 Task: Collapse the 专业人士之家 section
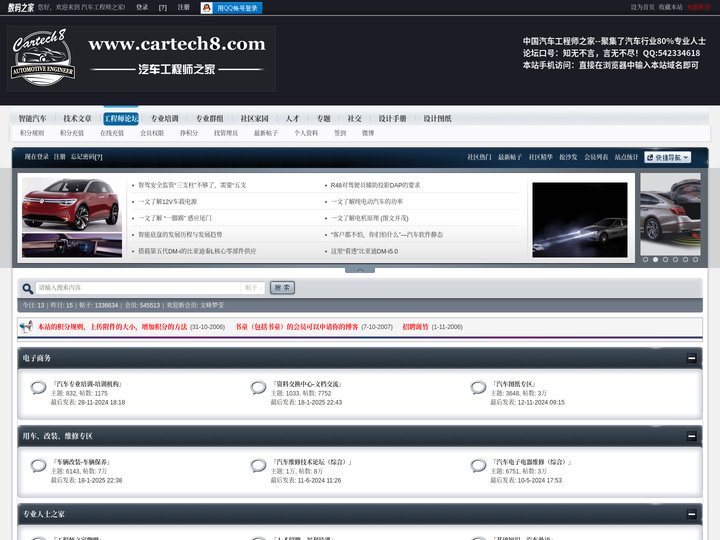click(x=692, y=514)
